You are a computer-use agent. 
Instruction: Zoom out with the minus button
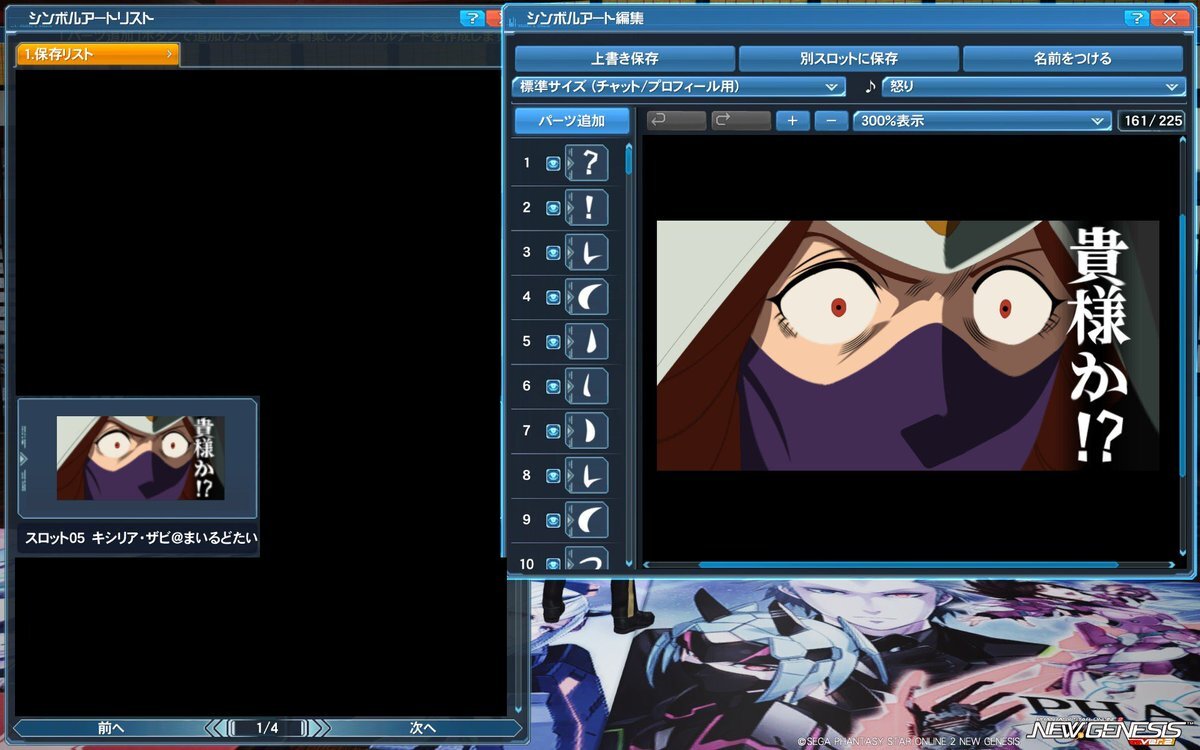coord(831,121)
